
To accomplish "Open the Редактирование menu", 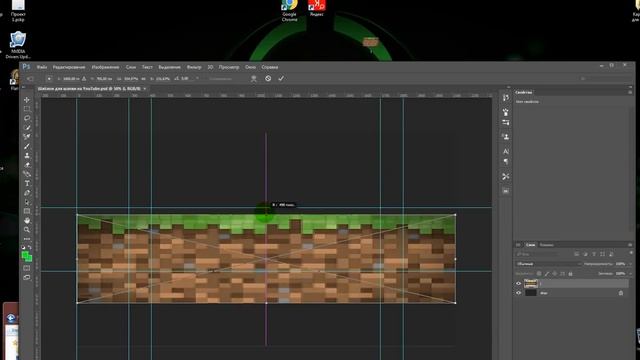I will 69,67.
